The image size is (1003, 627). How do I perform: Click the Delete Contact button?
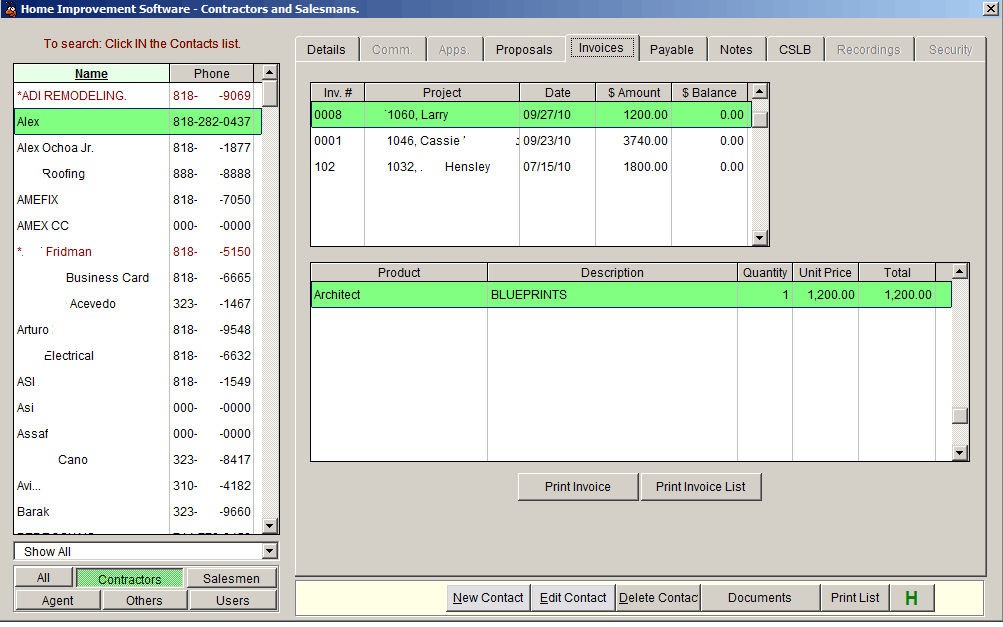point(658,598)
